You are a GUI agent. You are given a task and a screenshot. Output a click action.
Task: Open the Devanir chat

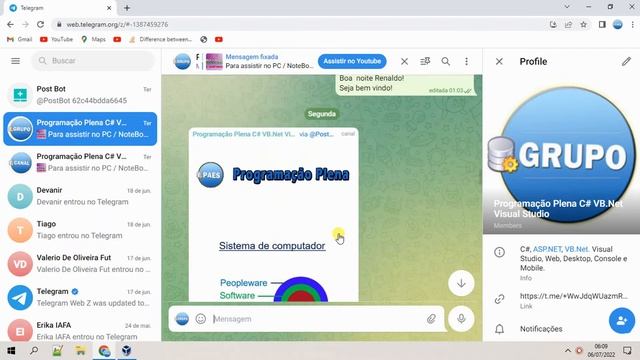click(80, 196)
